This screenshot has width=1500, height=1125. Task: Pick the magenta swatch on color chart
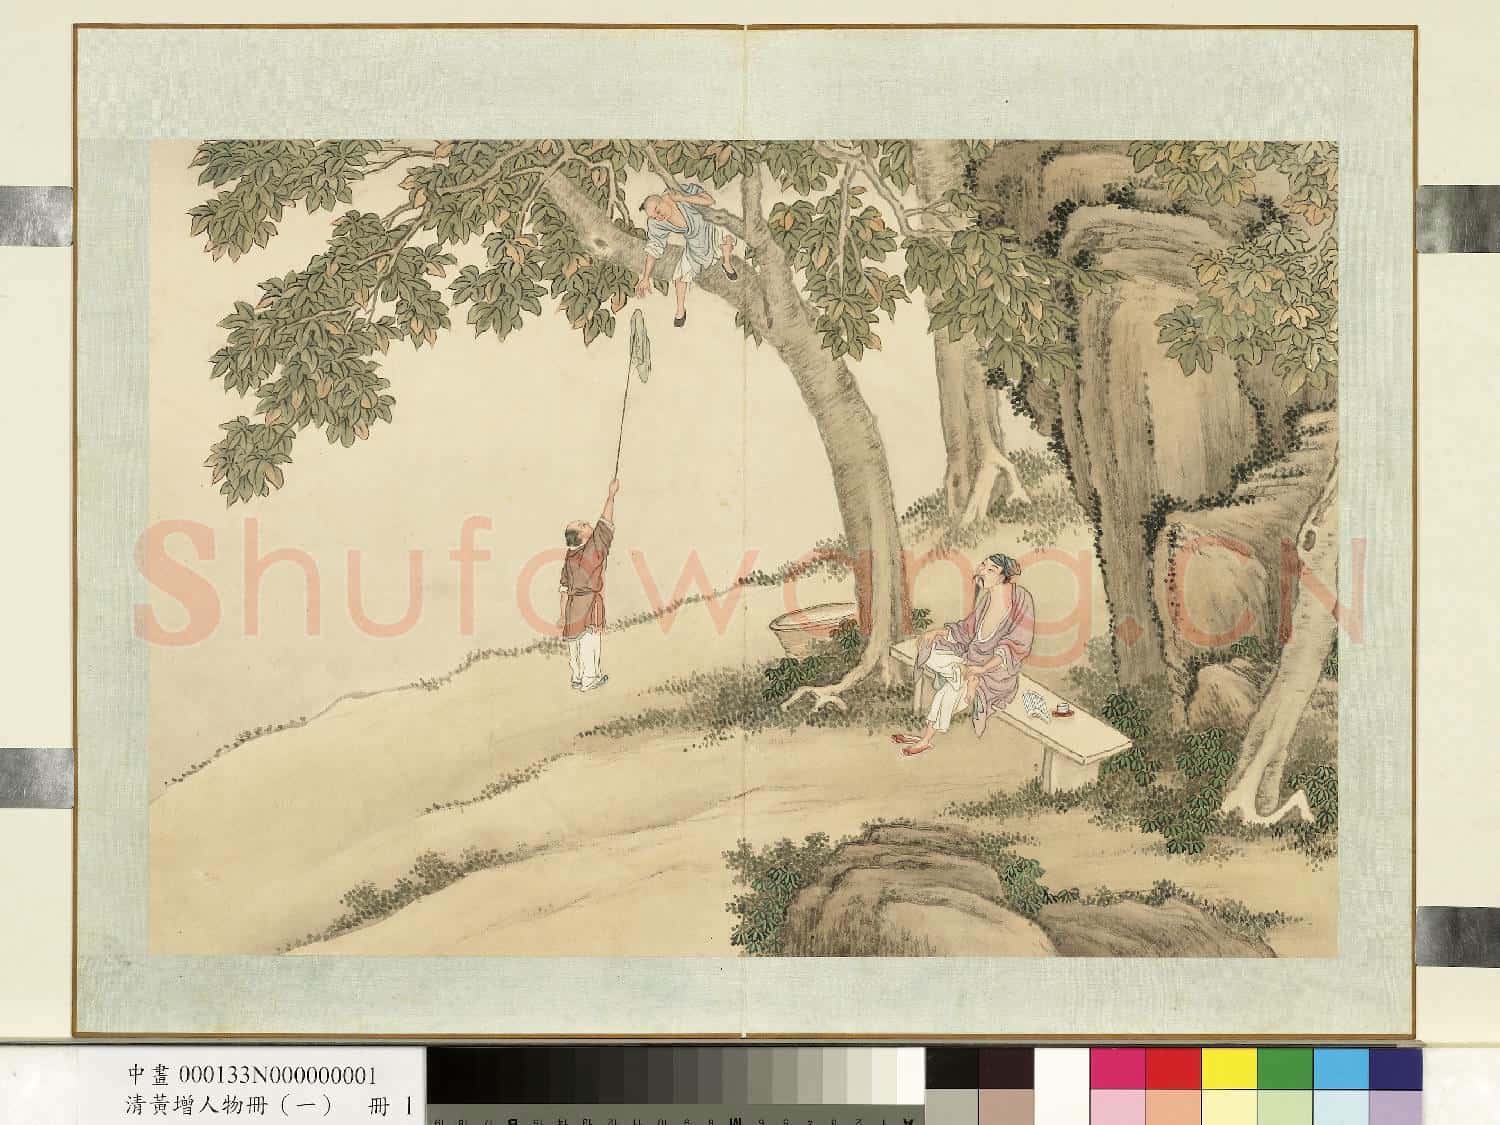click(1118, 1067)
